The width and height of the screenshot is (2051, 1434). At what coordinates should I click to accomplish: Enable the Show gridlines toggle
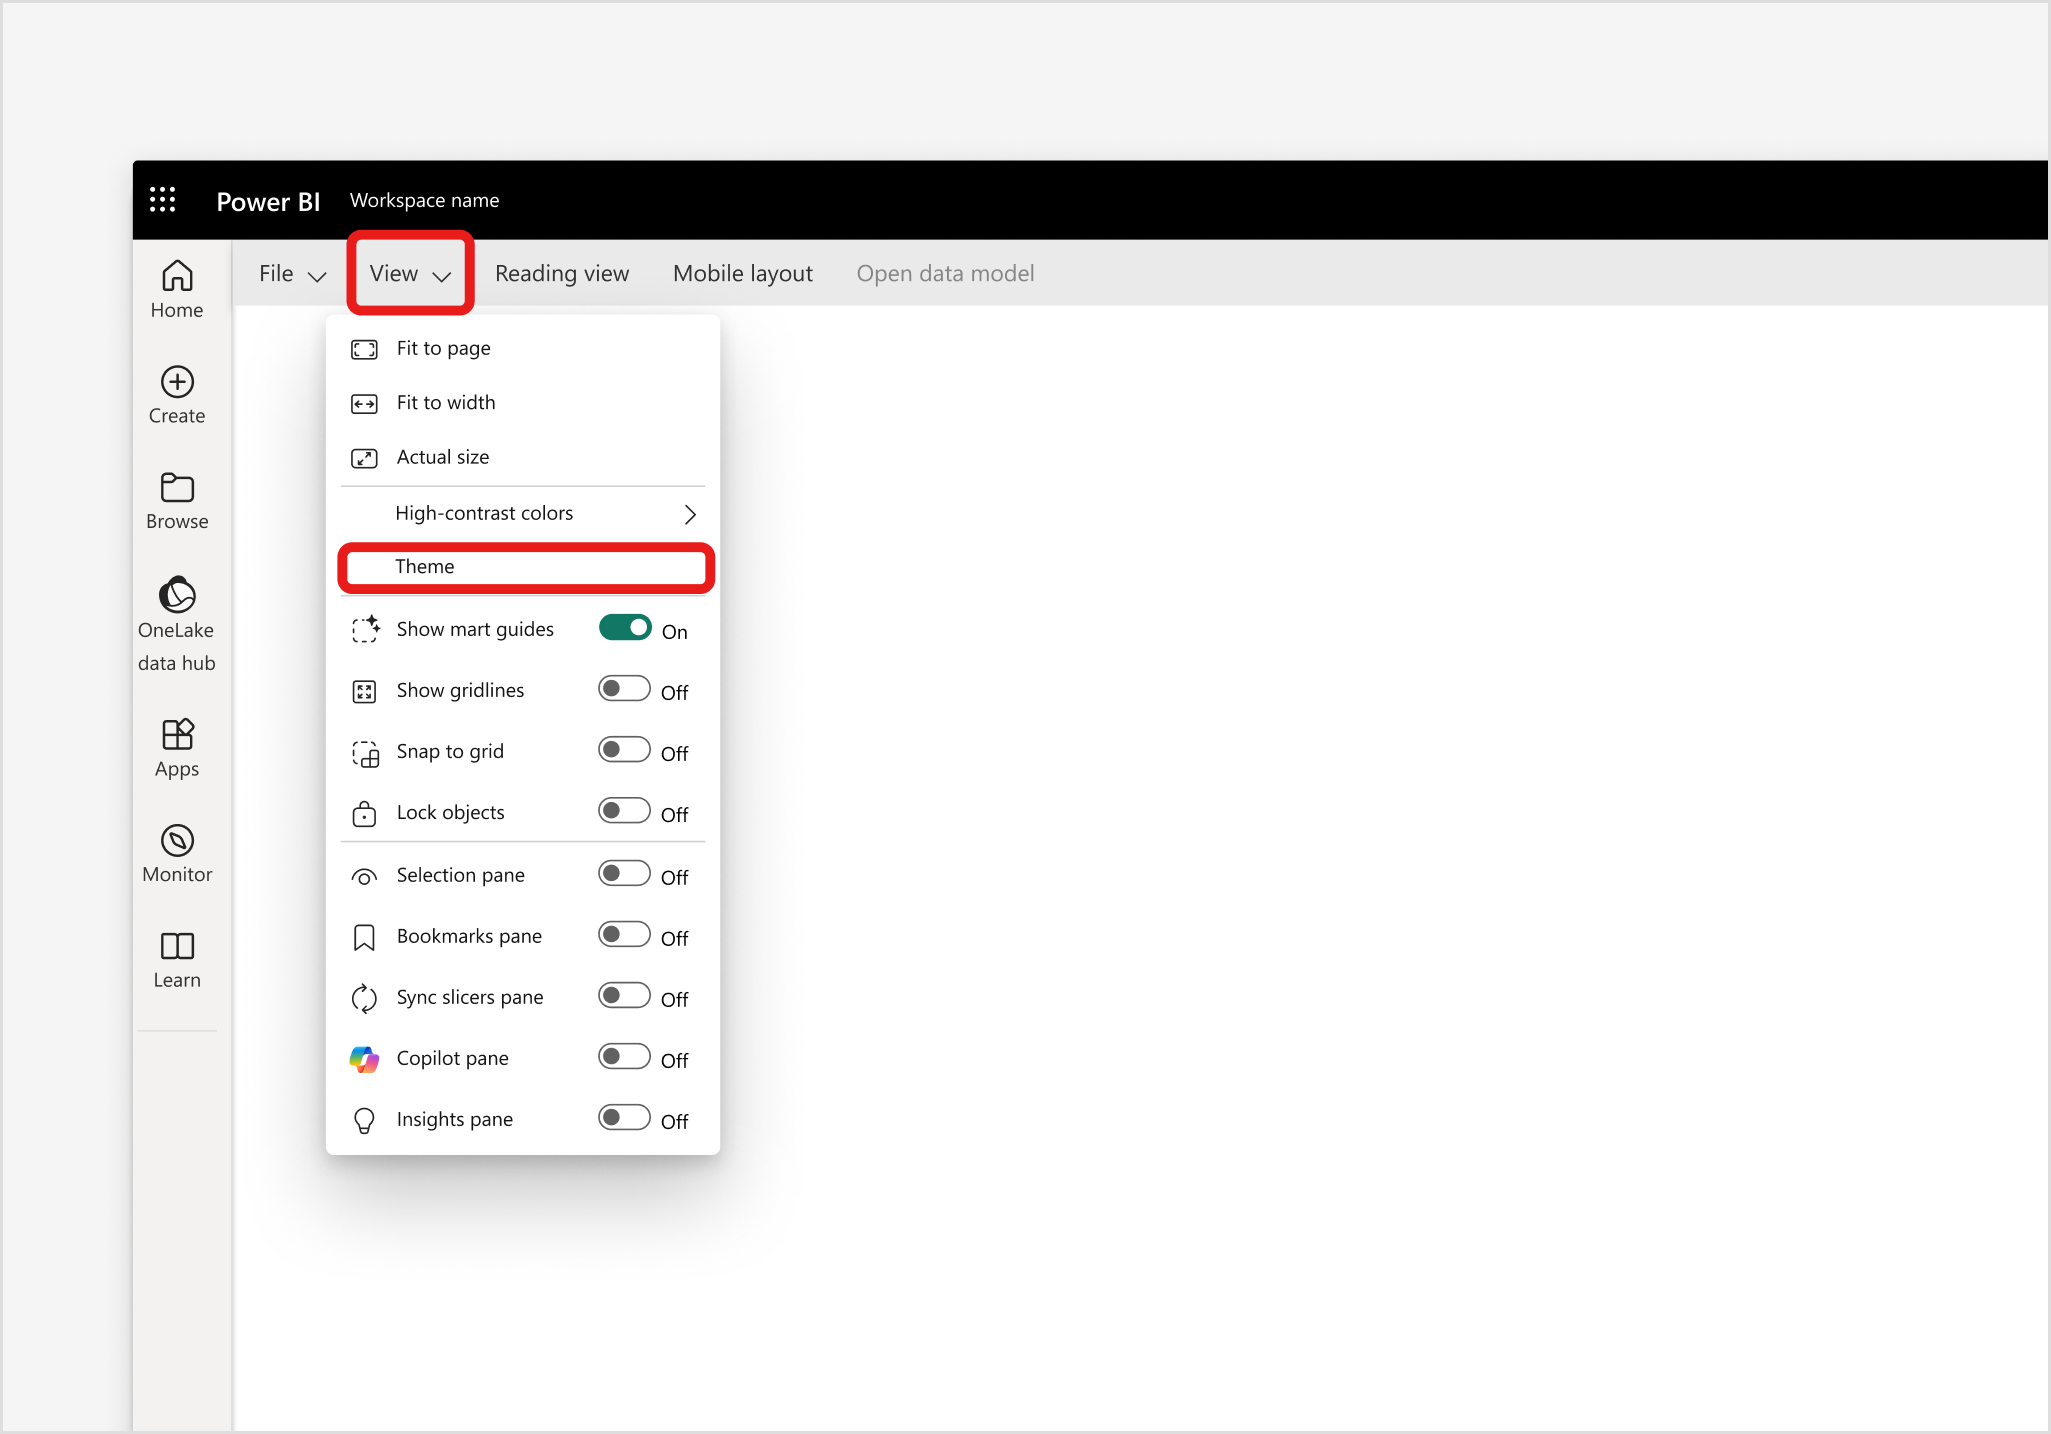tap(624, 689)
